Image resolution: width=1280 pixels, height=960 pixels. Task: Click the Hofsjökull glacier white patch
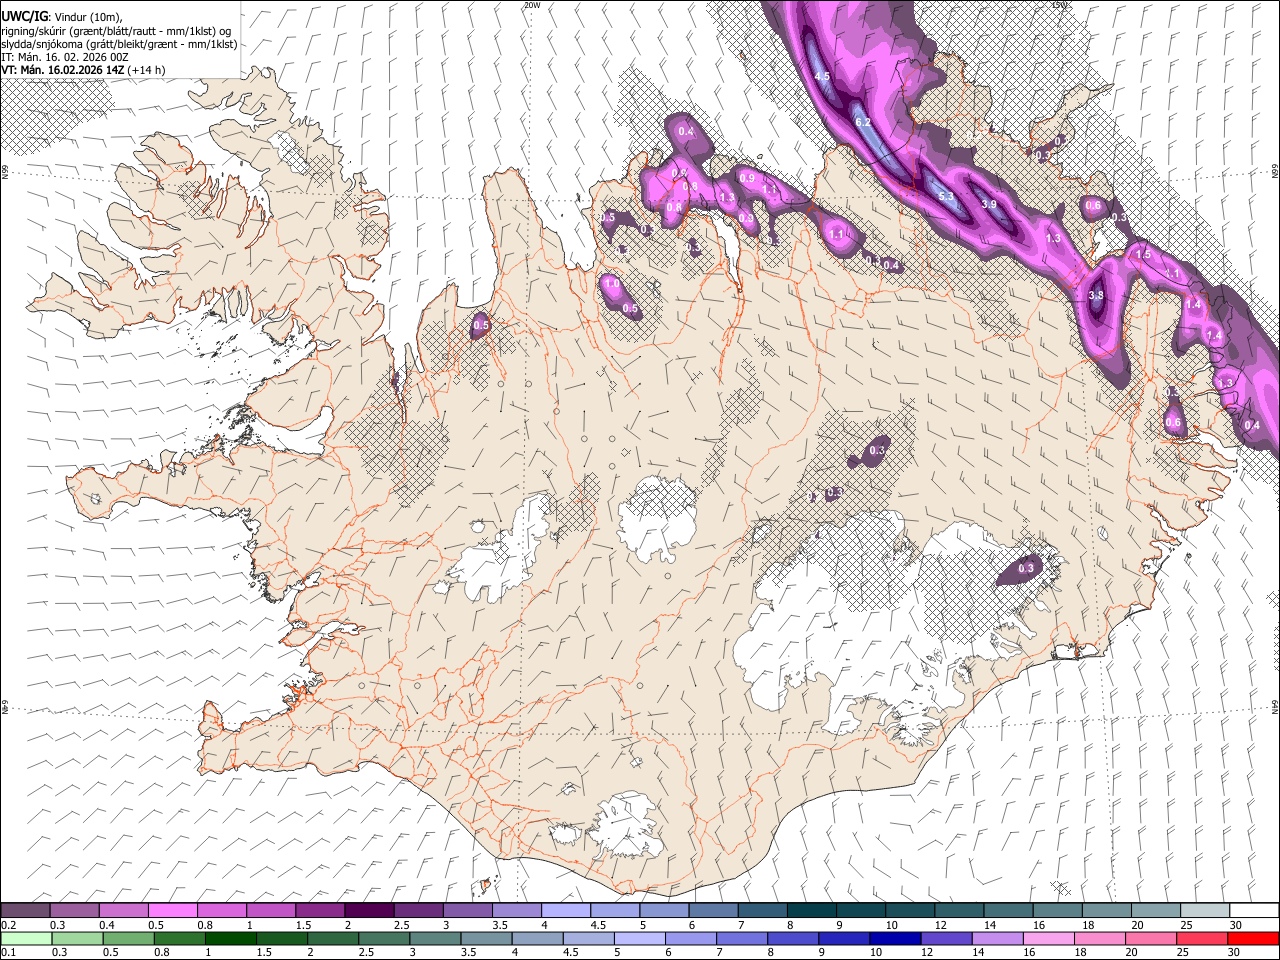657,518
